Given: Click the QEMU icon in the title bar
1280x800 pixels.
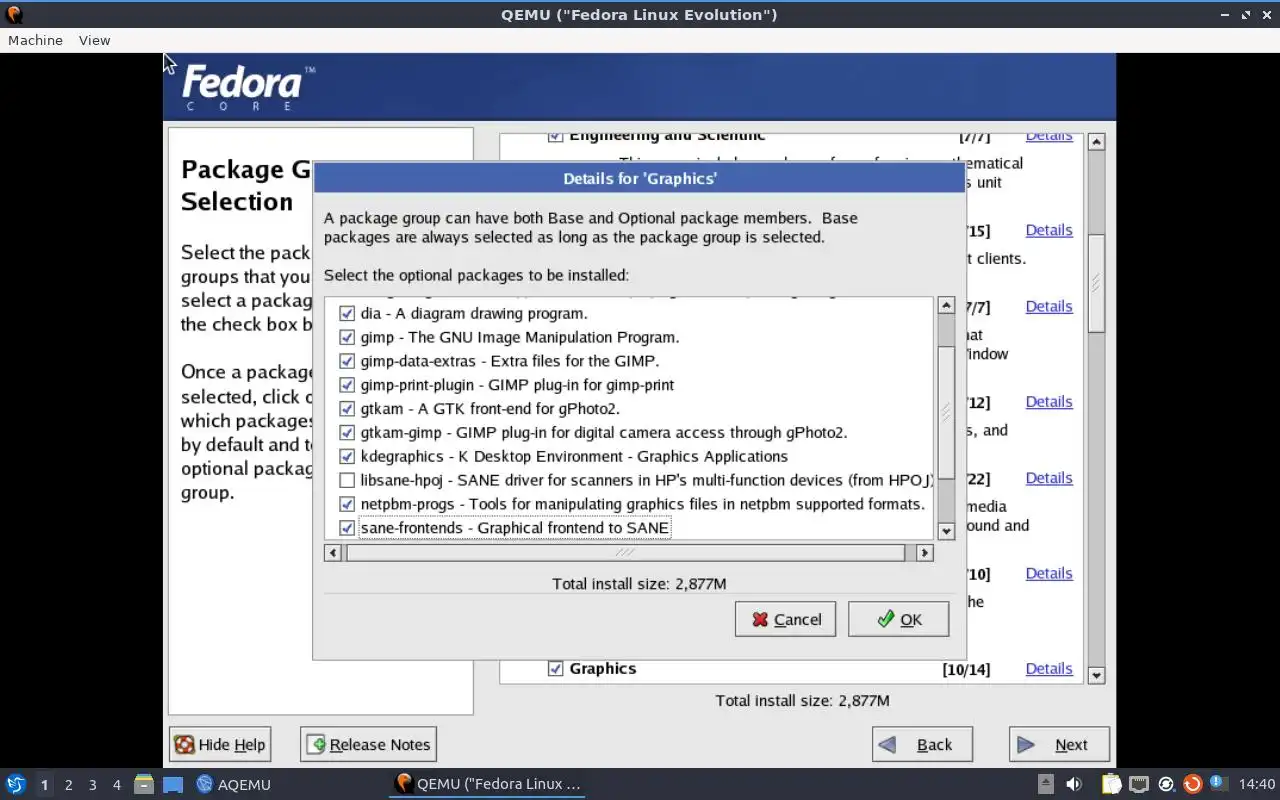Looking at the screenshot, I should click(14, 14).
